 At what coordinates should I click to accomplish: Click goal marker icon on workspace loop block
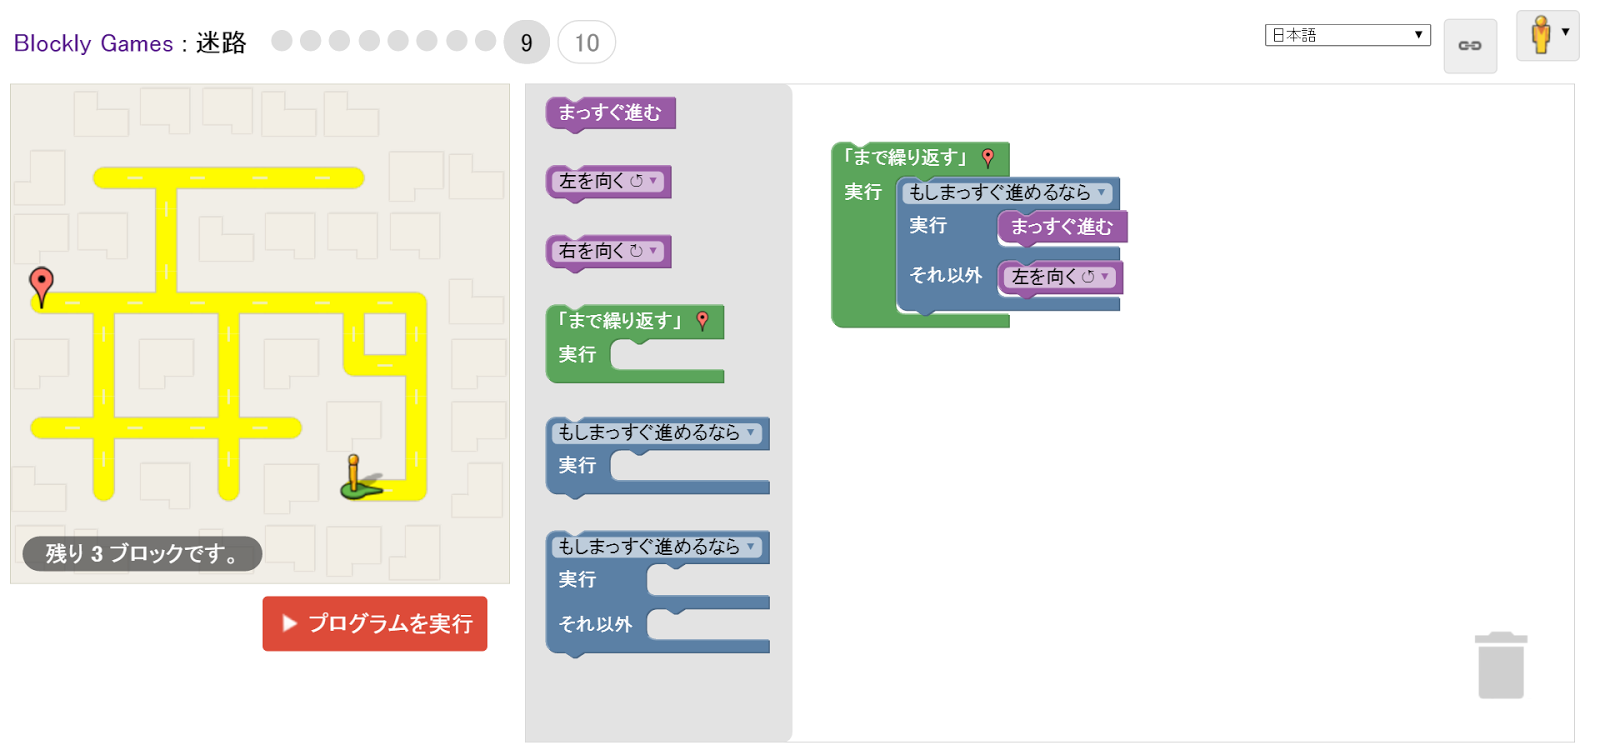tap(988, 158)
